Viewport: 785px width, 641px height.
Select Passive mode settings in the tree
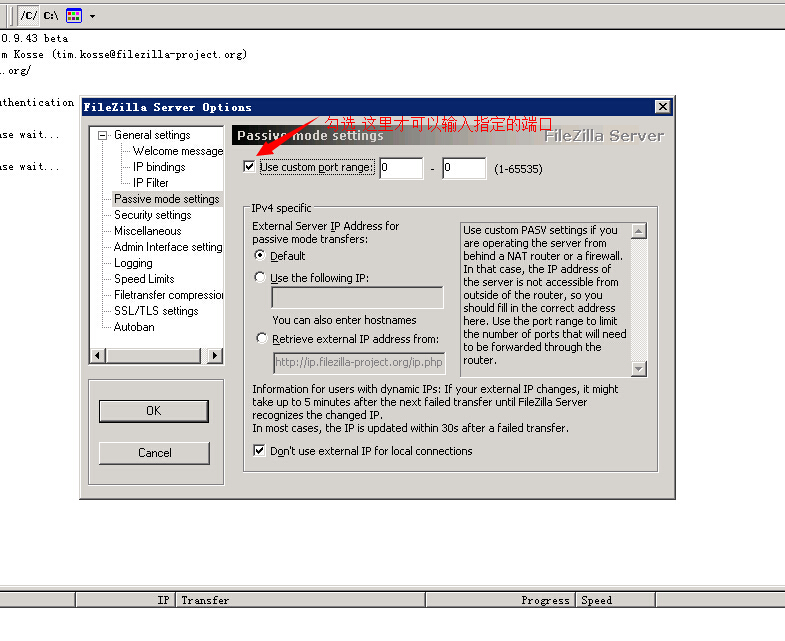pyautogui.click(x=167, y=199)
